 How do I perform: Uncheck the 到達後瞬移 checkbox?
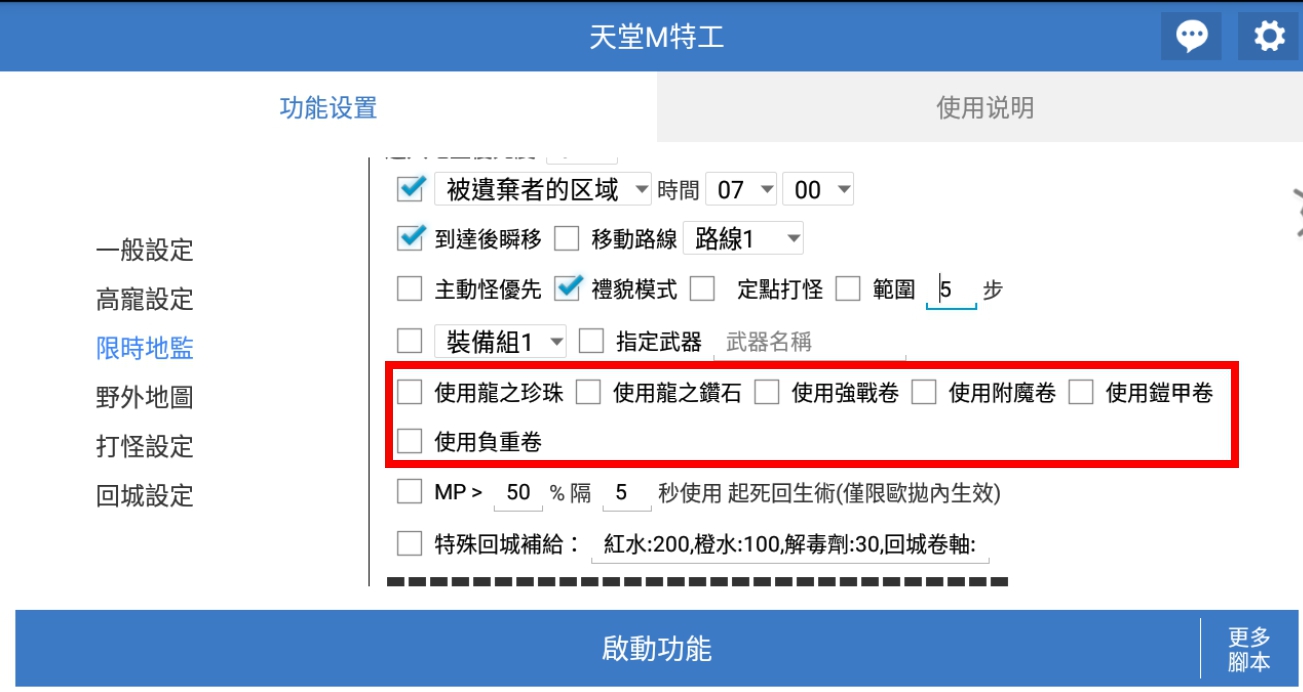click(x=411, y=239)
